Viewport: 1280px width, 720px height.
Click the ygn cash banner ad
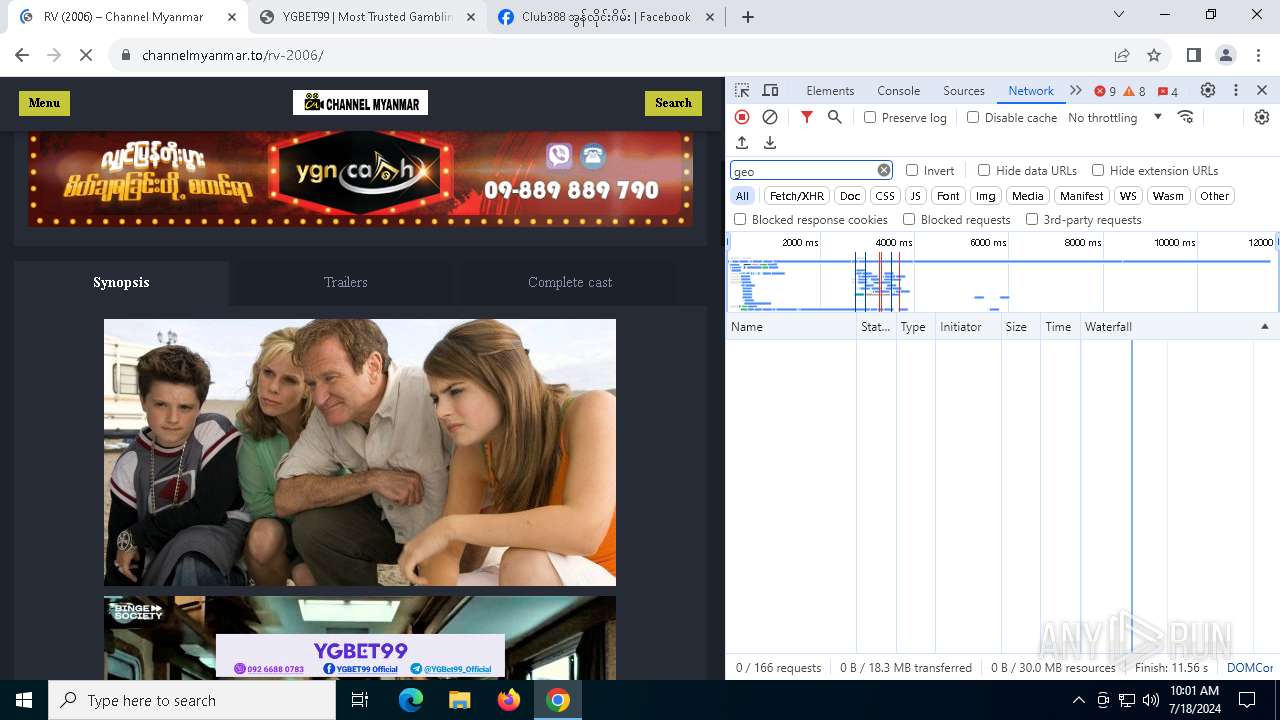click(x=360, y=179)
